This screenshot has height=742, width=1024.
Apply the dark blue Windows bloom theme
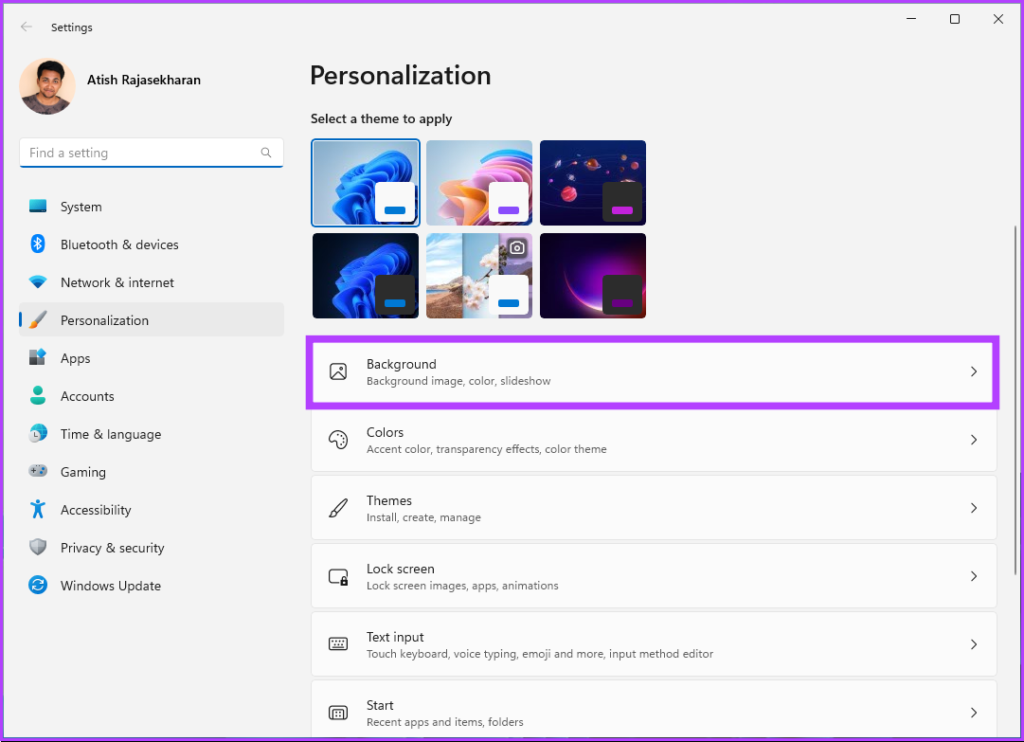tap(365, 276)
